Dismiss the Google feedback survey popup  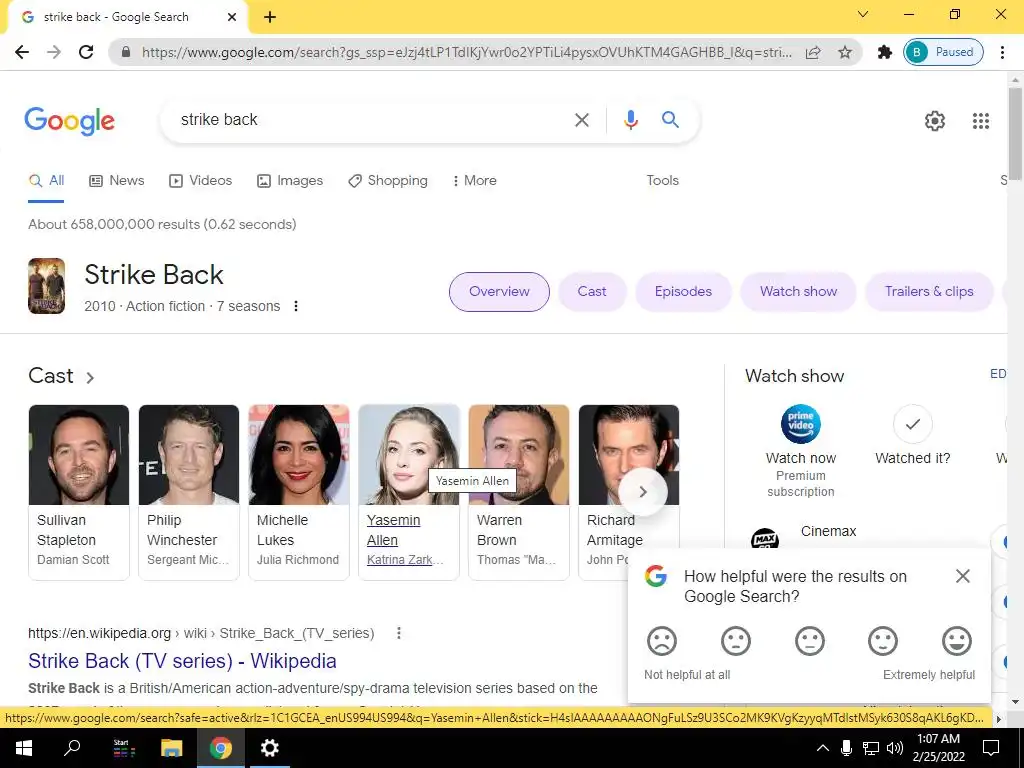pos(963,576)
